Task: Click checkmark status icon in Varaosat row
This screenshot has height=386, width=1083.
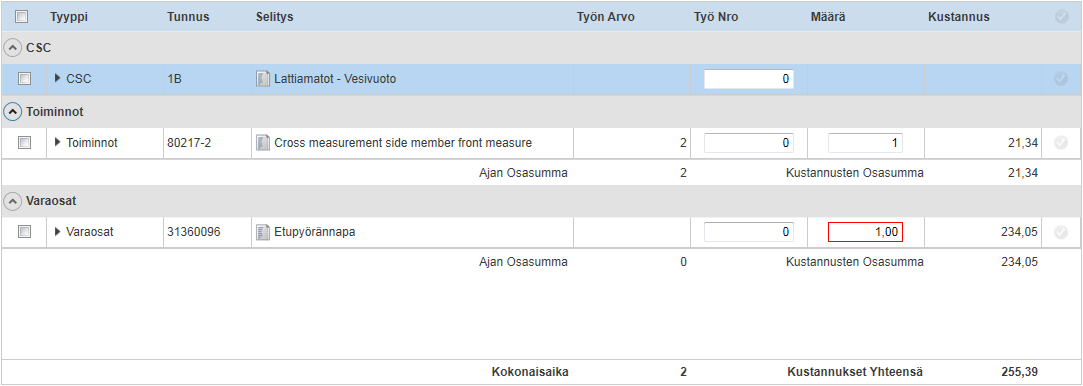Action: [1061, 233]
